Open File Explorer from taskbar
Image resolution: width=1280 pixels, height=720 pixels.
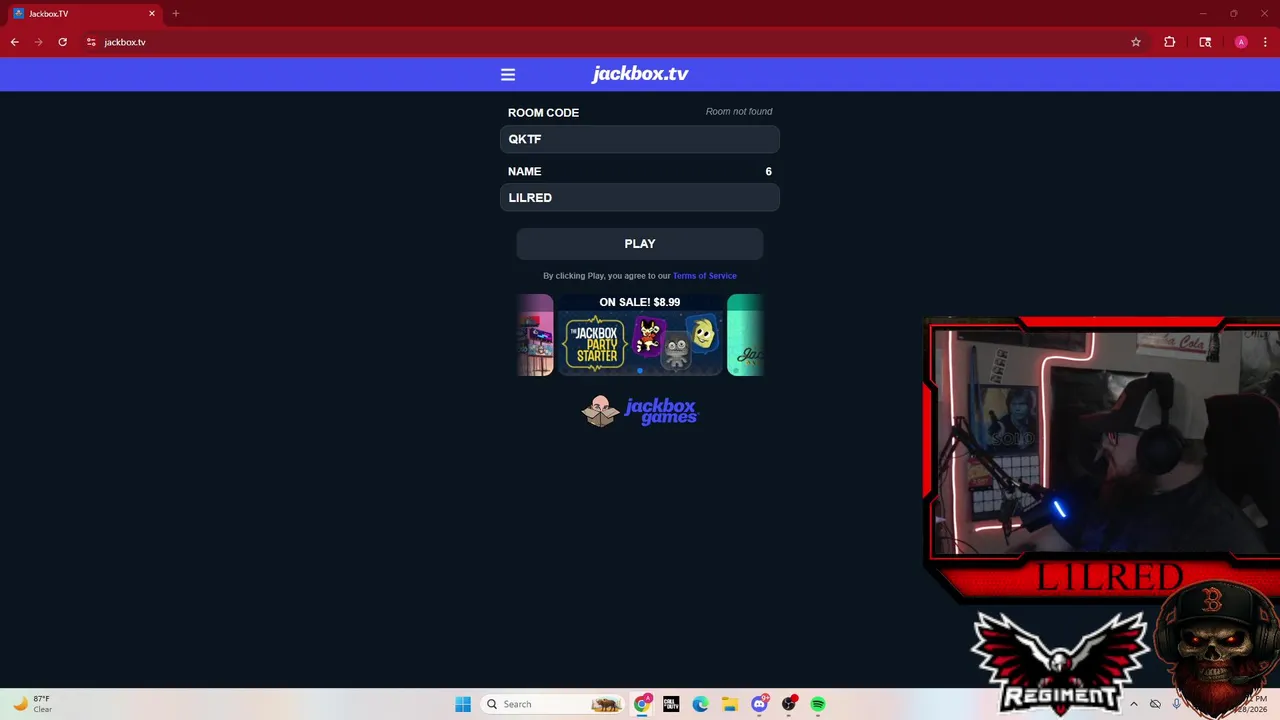(730, 704)
